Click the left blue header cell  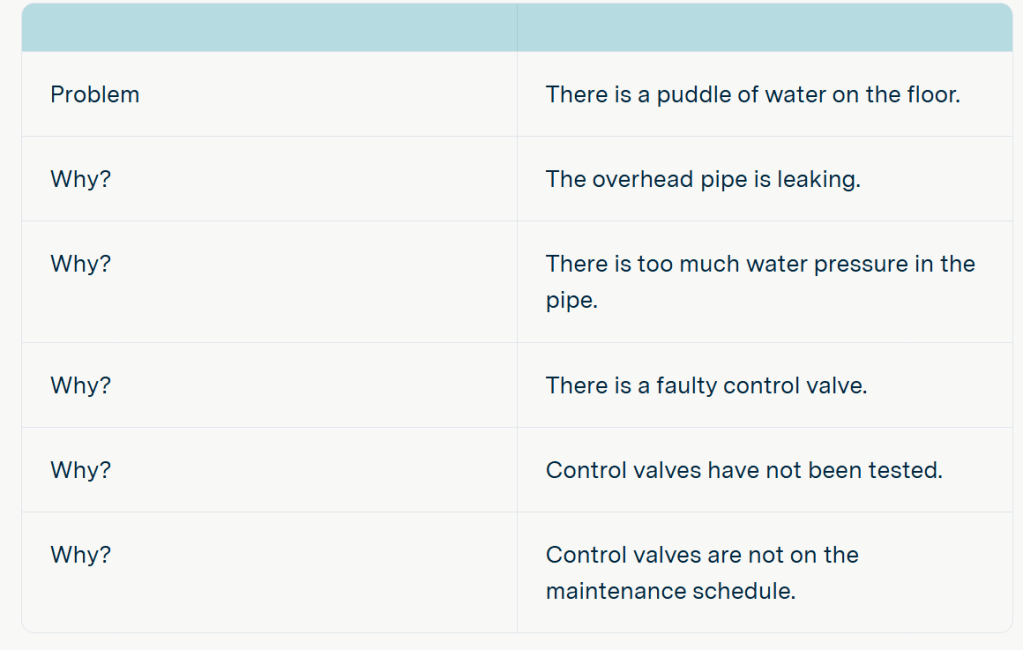pos(269,28)
